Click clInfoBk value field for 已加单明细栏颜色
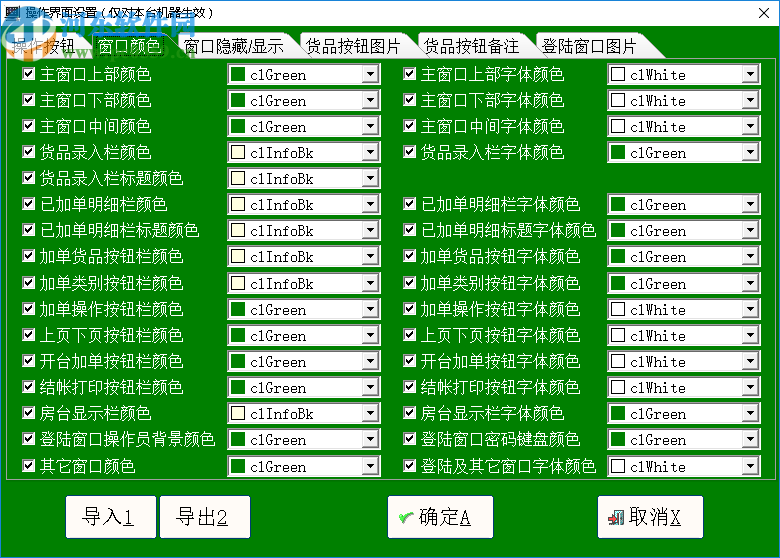780x558 pixels. click(304, 204)
